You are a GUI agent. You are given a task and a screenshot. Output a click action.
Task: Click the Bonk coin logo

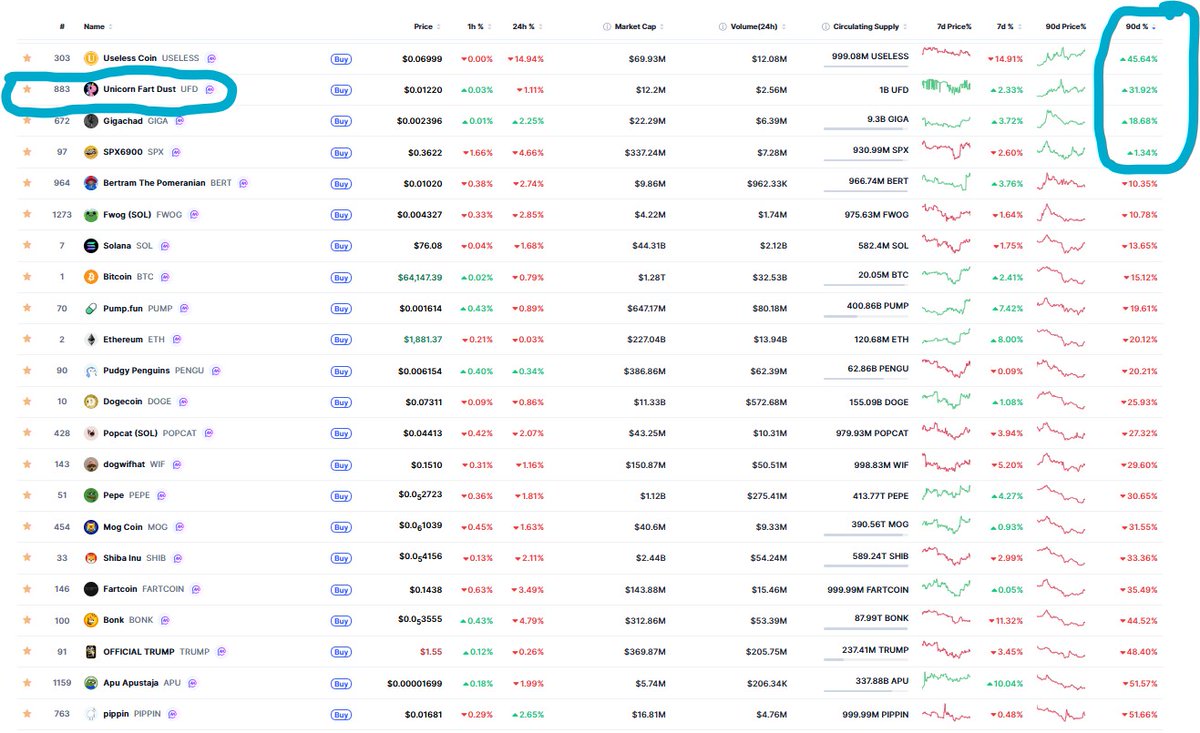[91, 620]
